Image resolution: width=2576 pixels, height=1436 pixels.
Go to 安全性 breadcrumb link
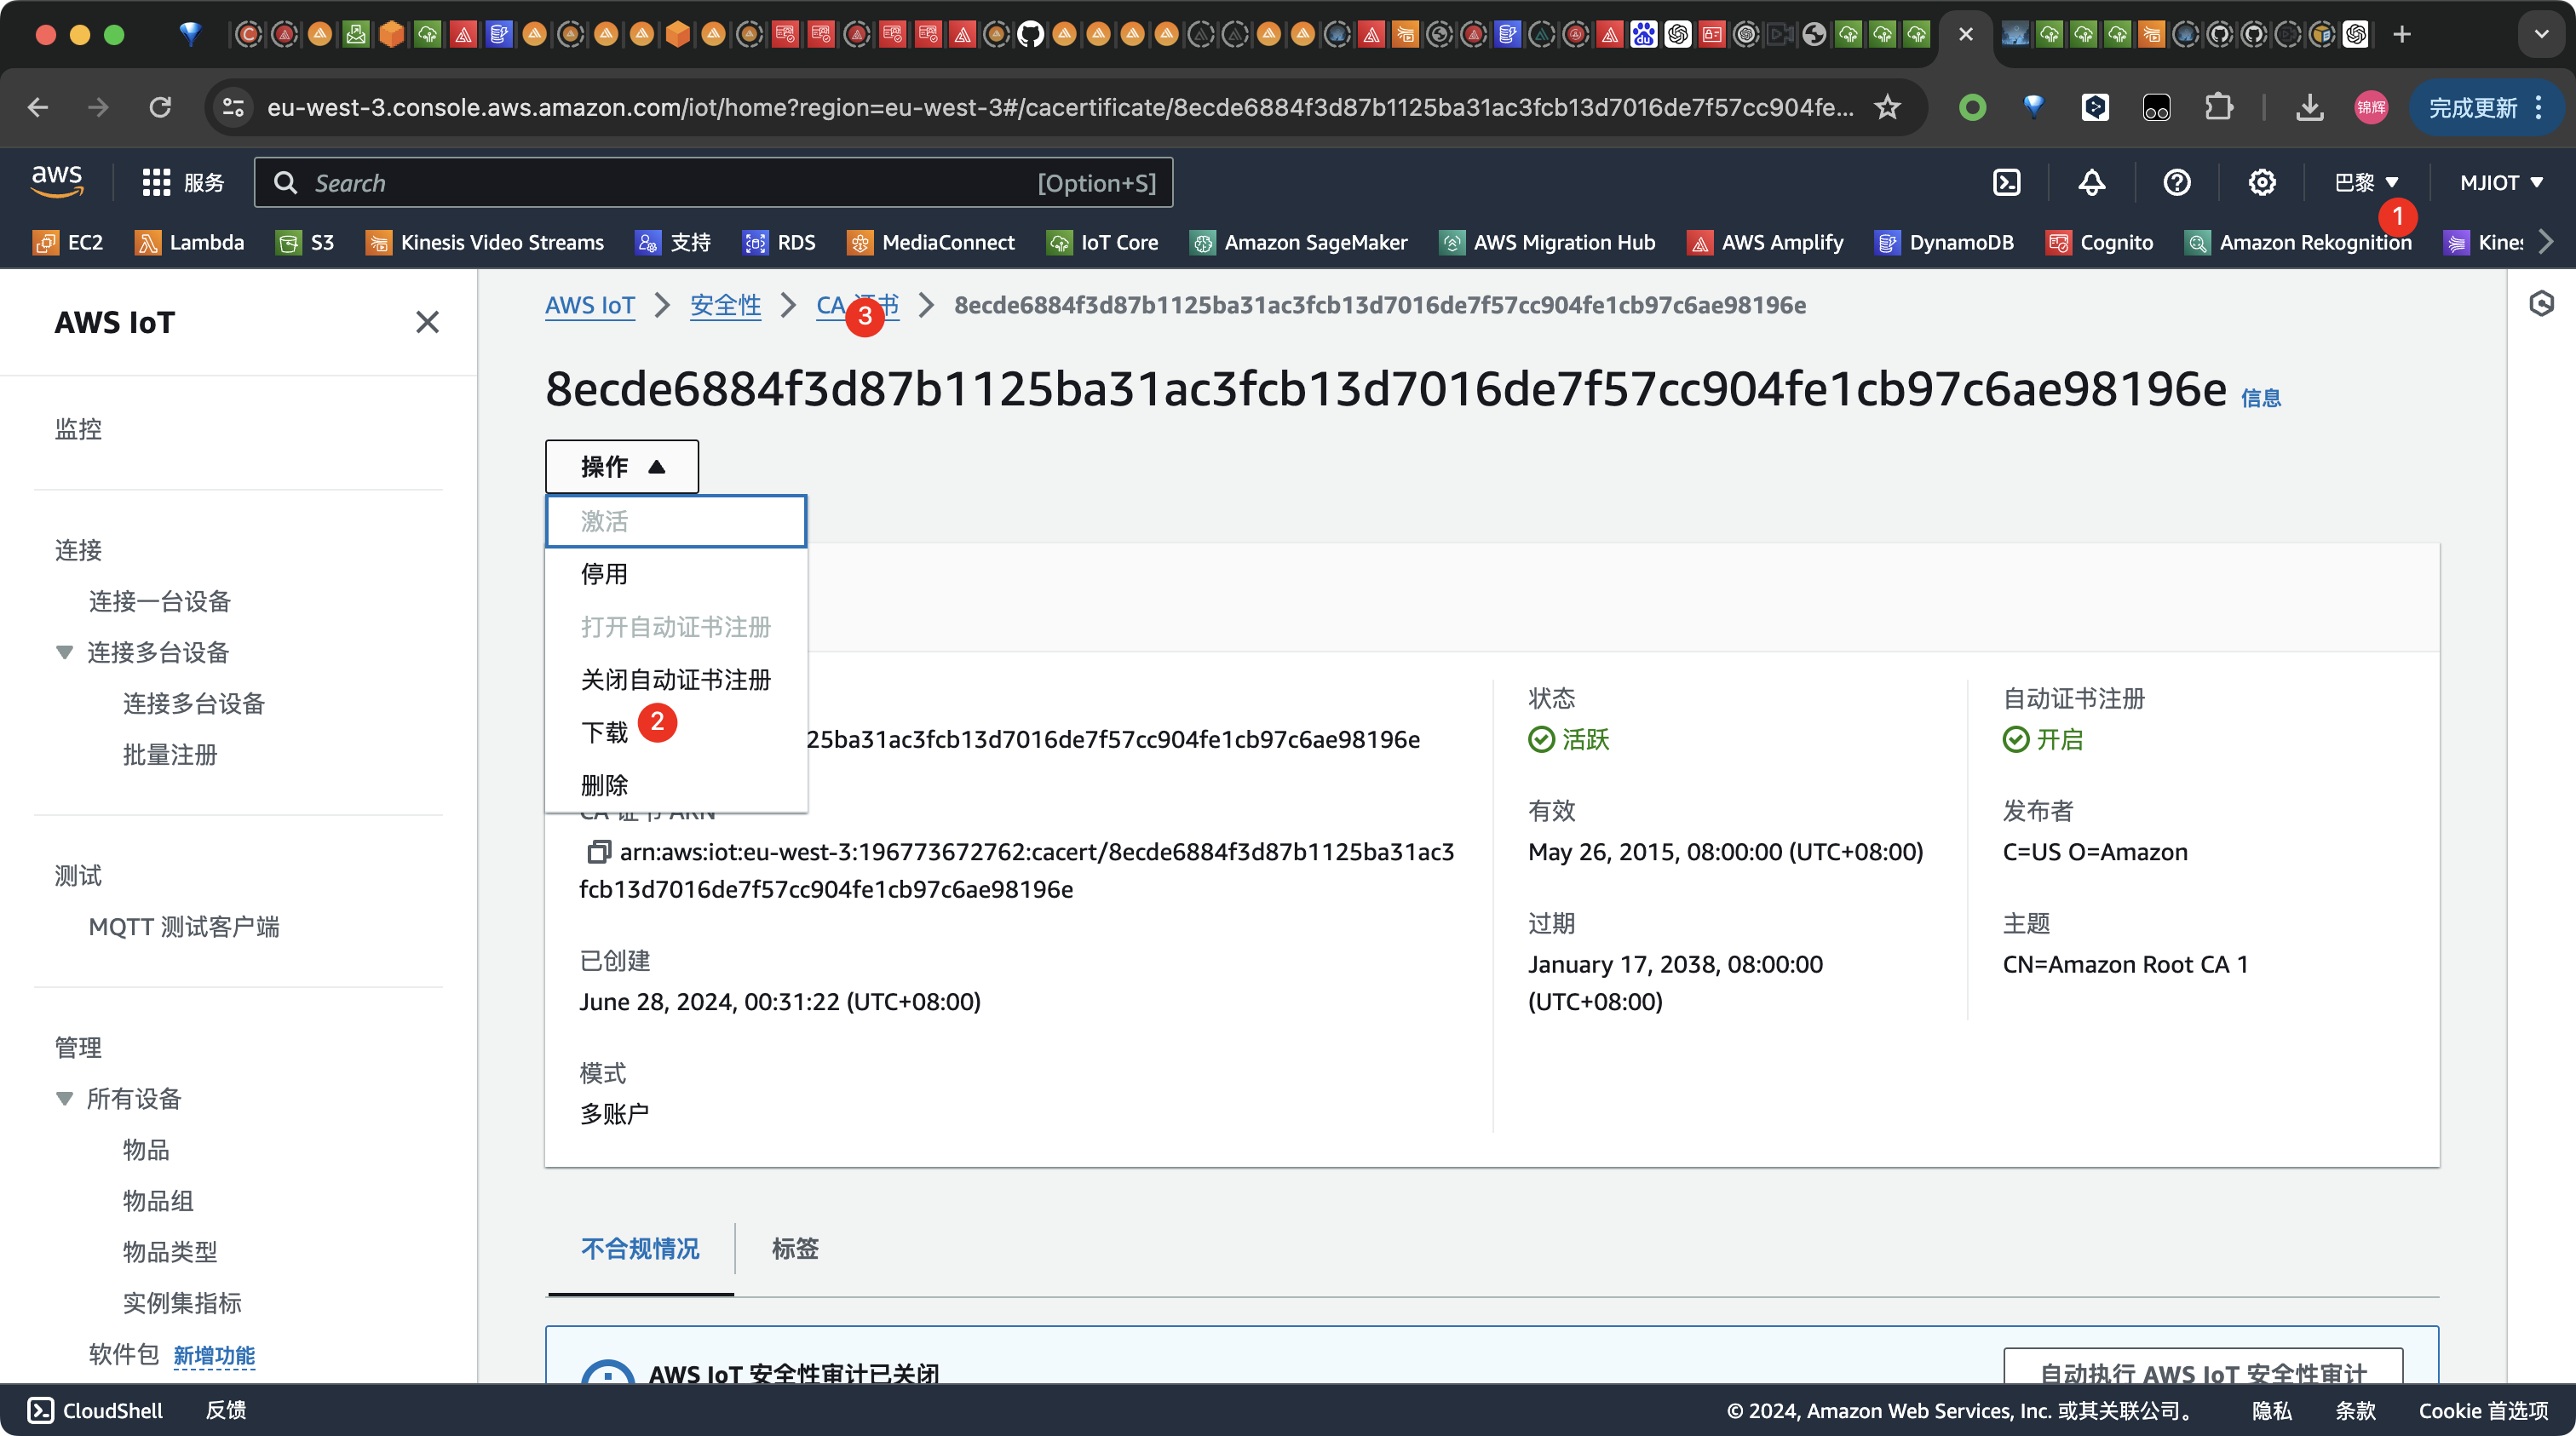[x=725, y=305]
